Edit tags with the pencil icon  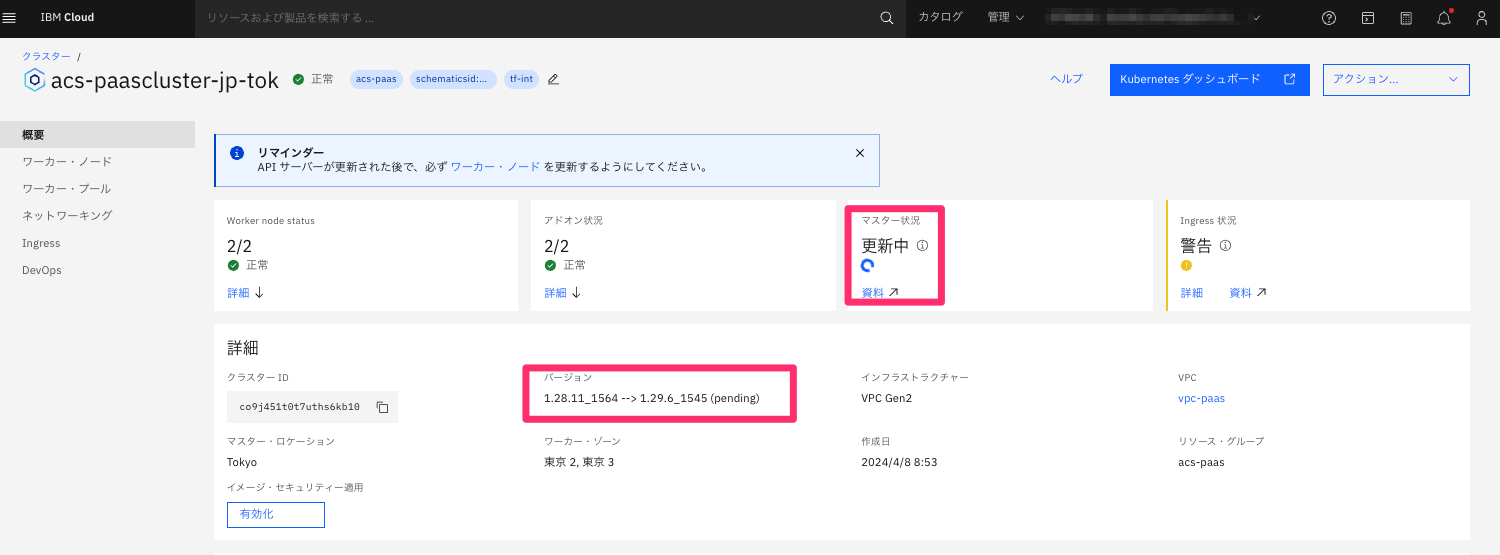click(553, 79)
